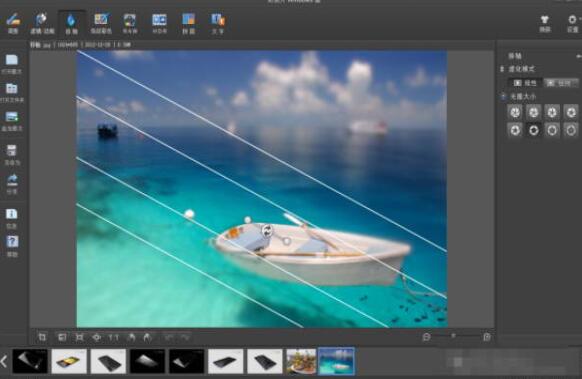Screen dimensions: 582x379
Task: Rotate the image right with the bottom toolbar icon
Action: [x=147, y=337]
